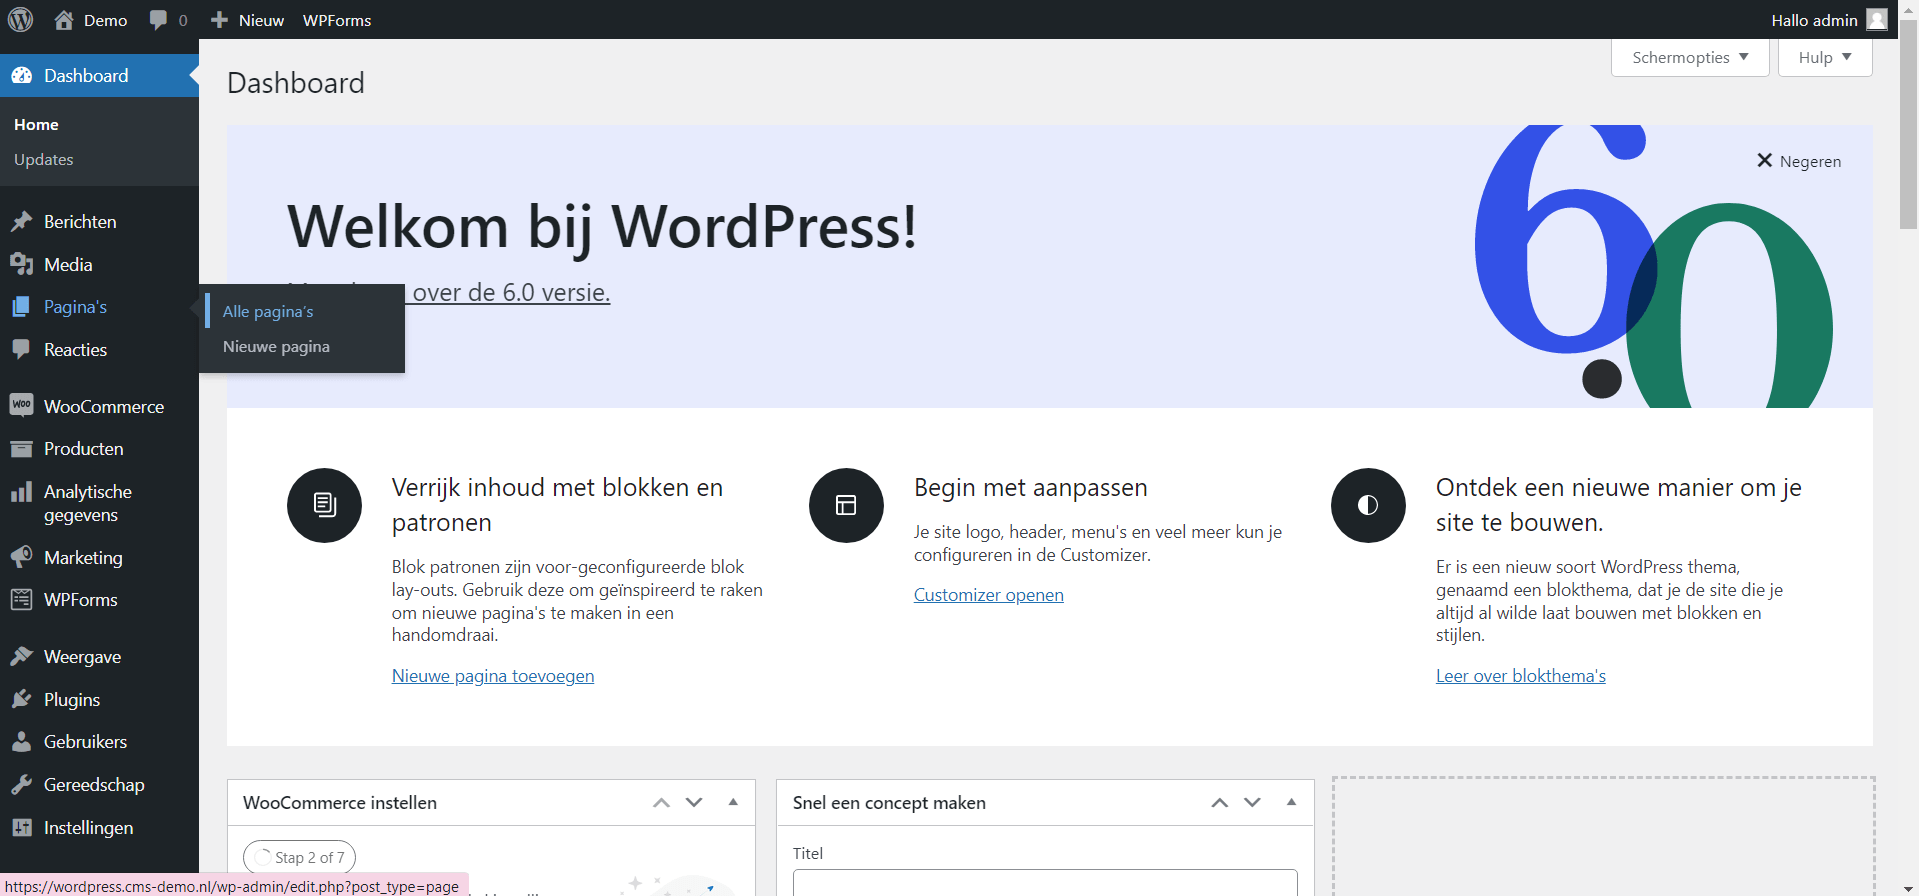The height and width of the screenshot is (896, 1920).
Task: Open the Updates submenu item
Action: pos(44,160)
